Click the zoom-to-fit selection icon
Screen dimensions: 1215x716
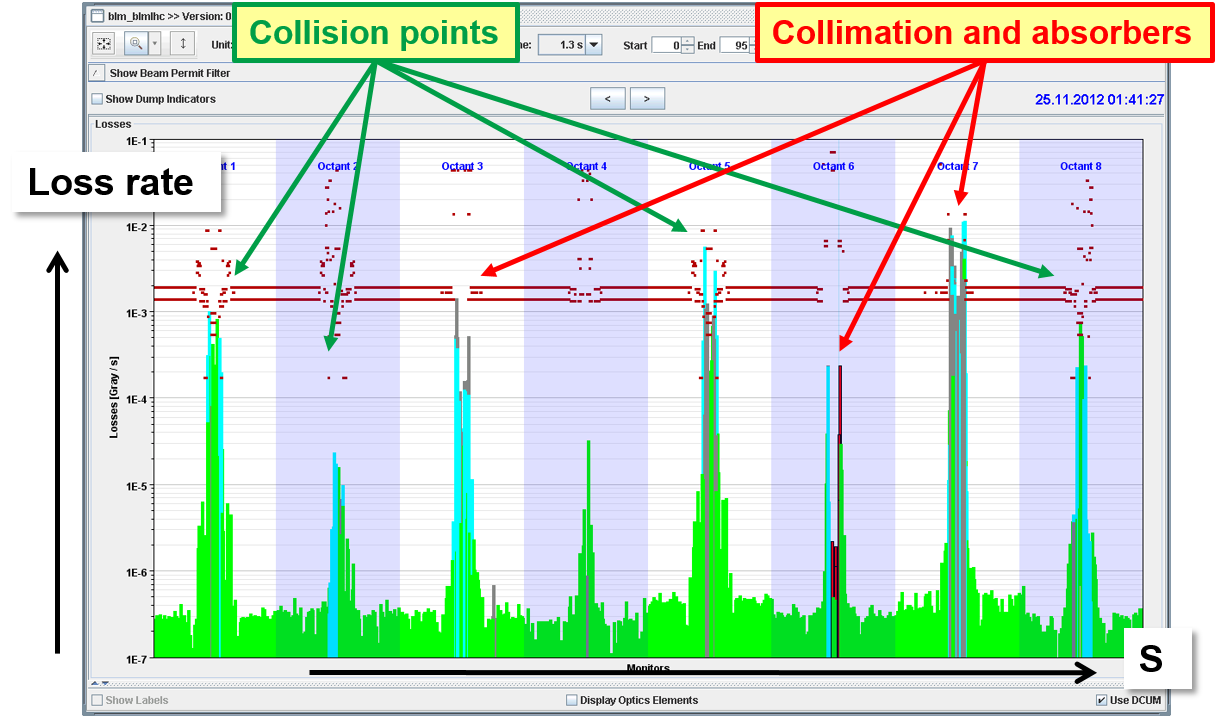click(x=104, y=44)
